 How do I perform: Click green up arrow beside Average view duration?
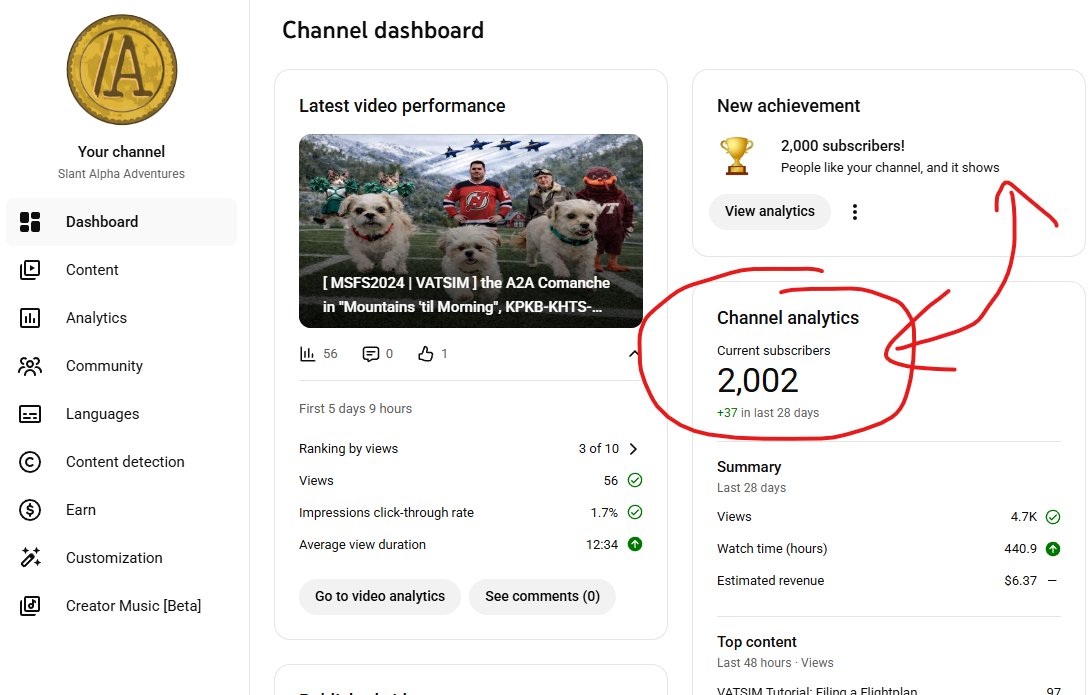click(x=635, y=544)
